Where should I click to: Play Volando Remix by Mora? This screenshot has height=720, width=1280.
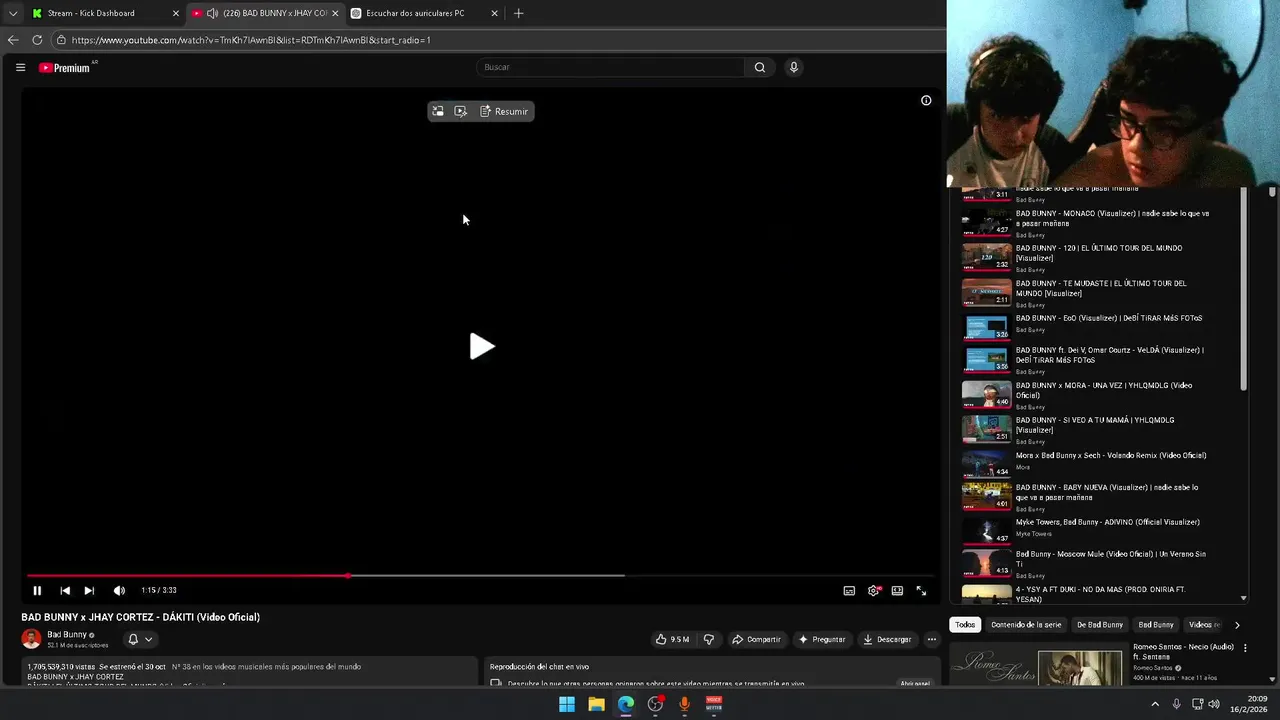(x=1097, y=462)
